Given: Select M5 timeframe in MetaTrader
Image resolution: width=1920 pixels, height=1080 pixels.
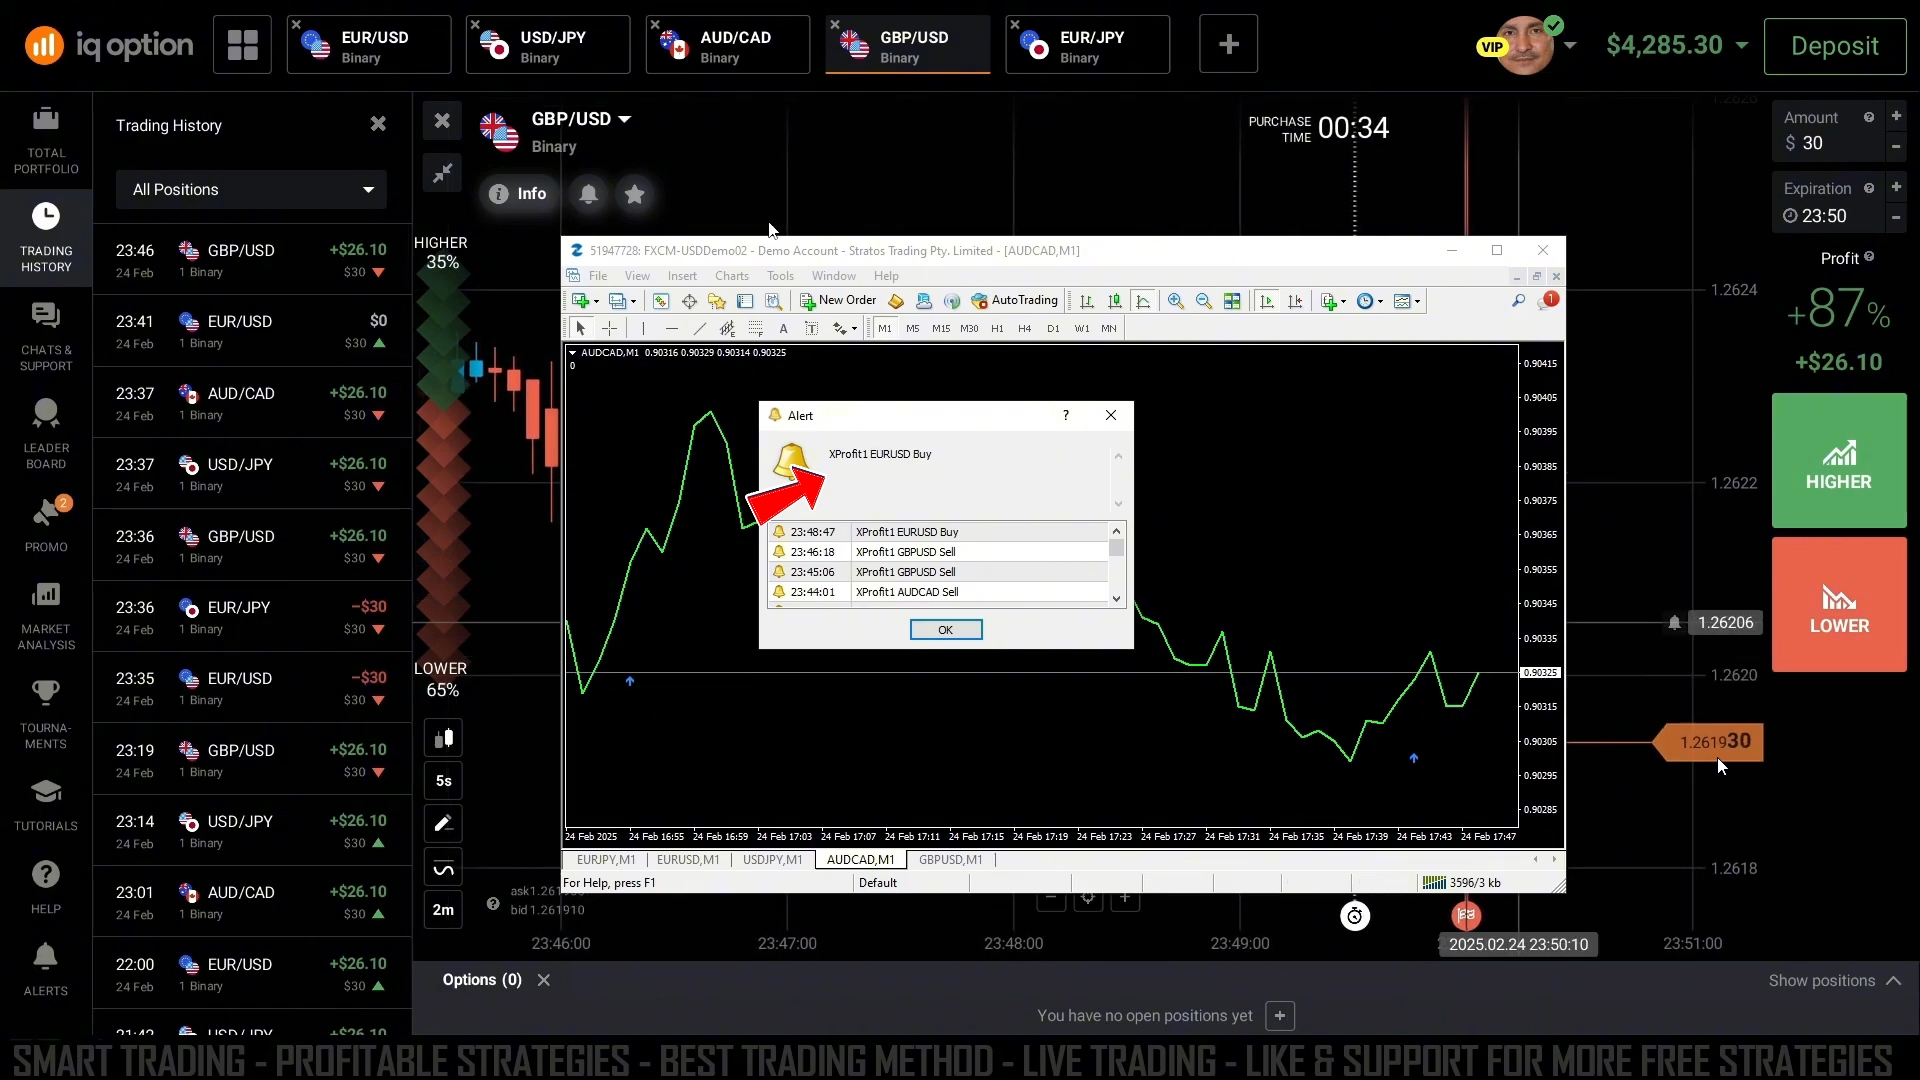Looking at the screenshot, I should [x=913, y=328].
